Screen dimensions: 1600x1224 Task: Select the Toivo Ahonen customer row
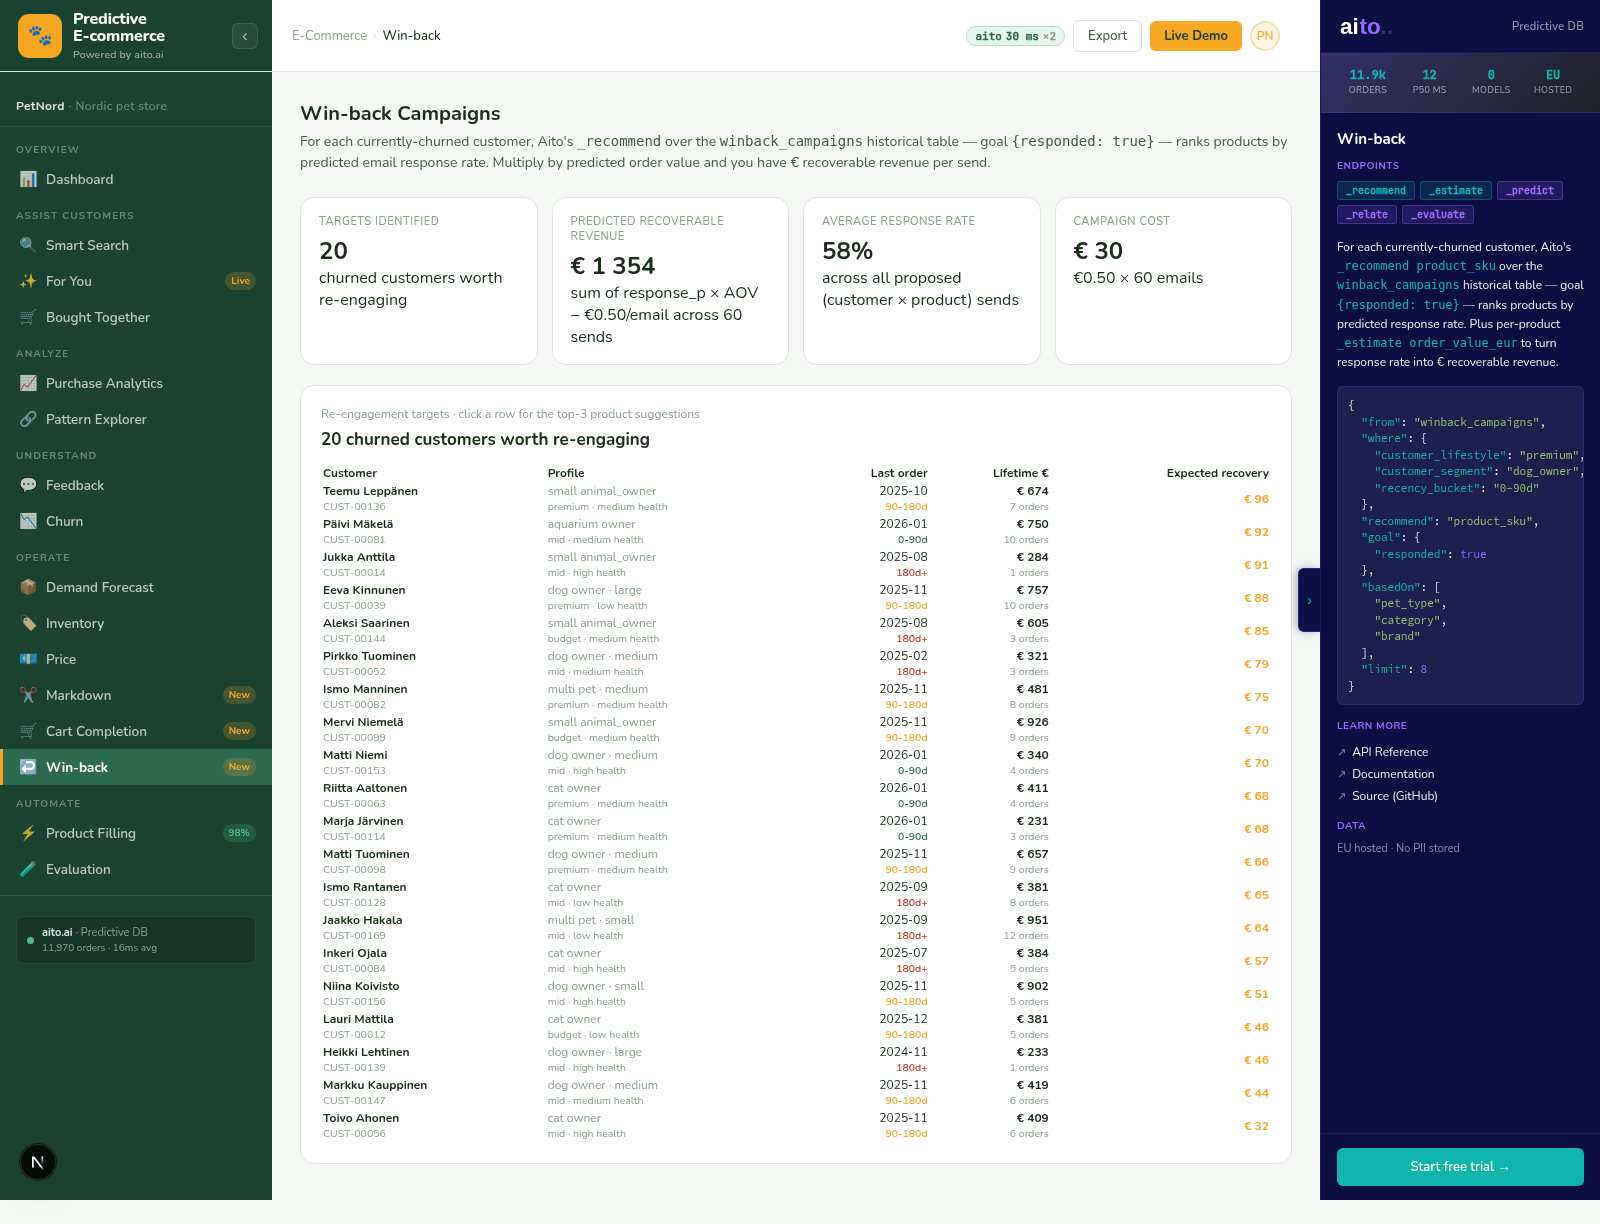pyautogui.click(x=796, y=1125)
